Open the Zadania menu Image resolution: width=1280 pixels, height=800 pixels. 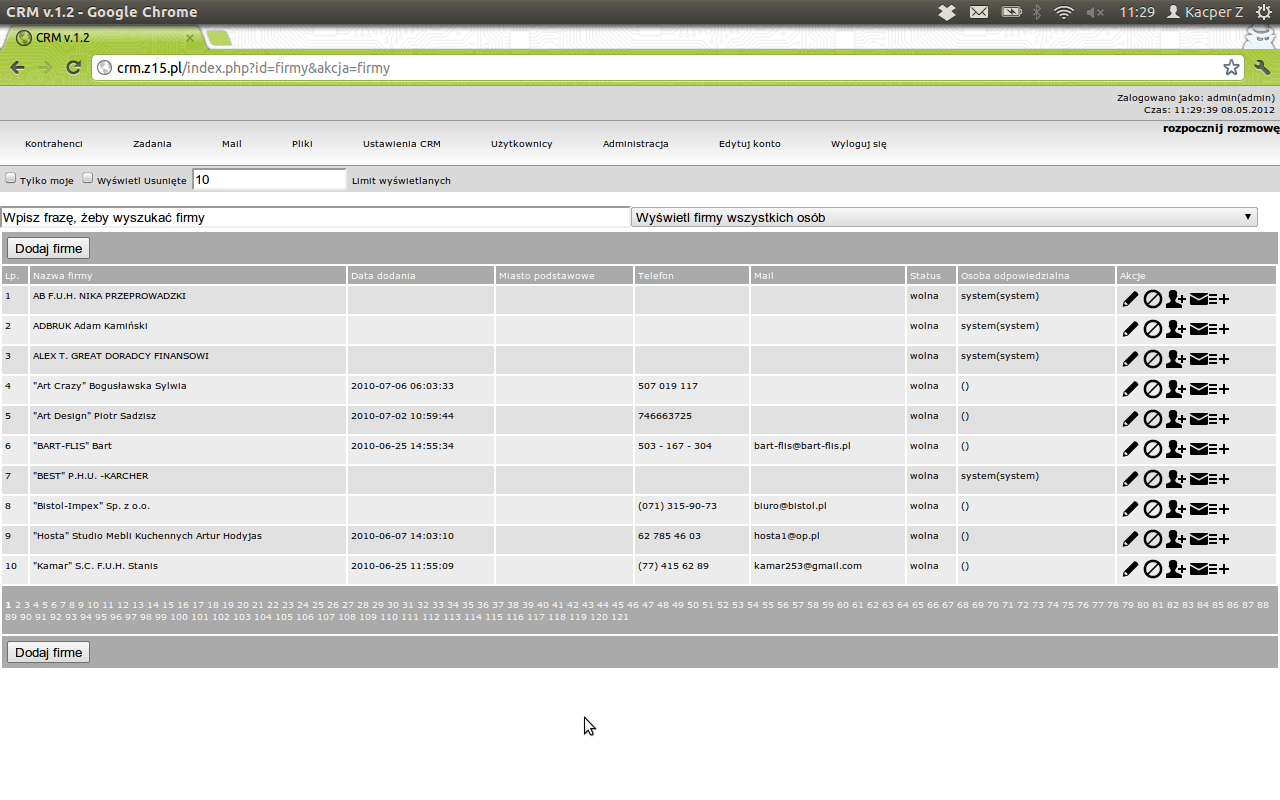tap(152, 144)
